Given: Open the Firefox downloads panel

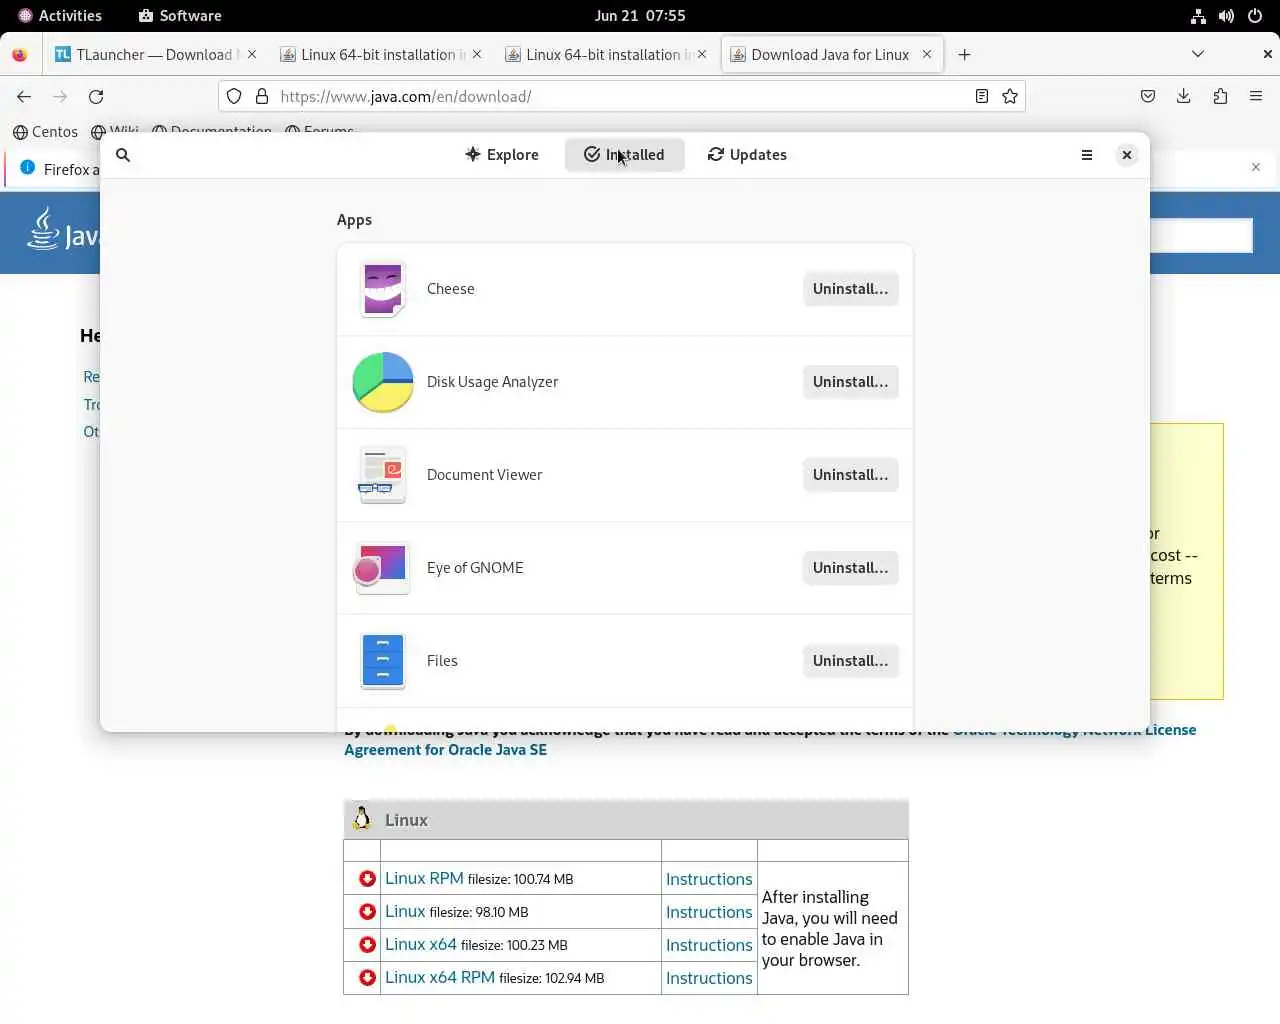Looking at the screenshot, I should (x=1184, y=96).
